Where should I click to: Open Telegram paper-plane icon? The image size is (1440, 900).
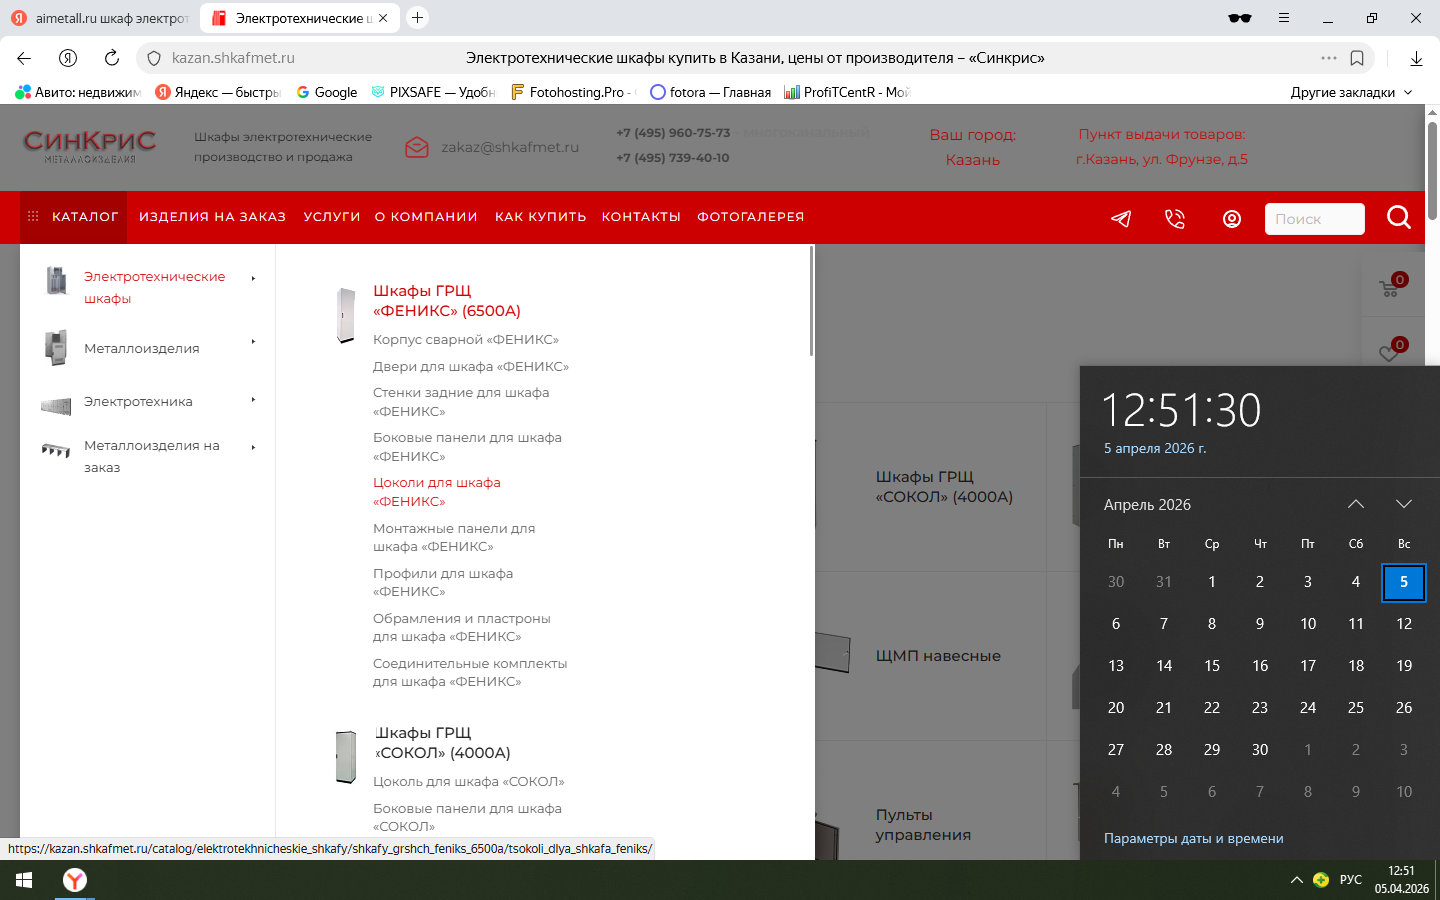[1121, 218]
